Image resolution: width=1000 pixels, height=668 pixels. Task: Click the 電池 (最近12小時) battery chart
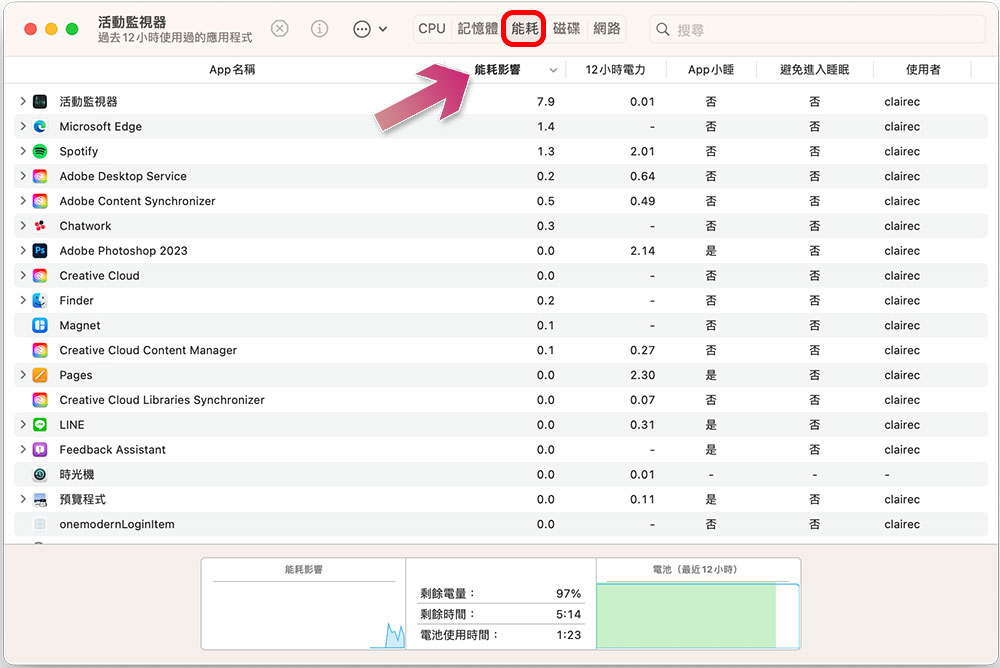coord(698,604)
